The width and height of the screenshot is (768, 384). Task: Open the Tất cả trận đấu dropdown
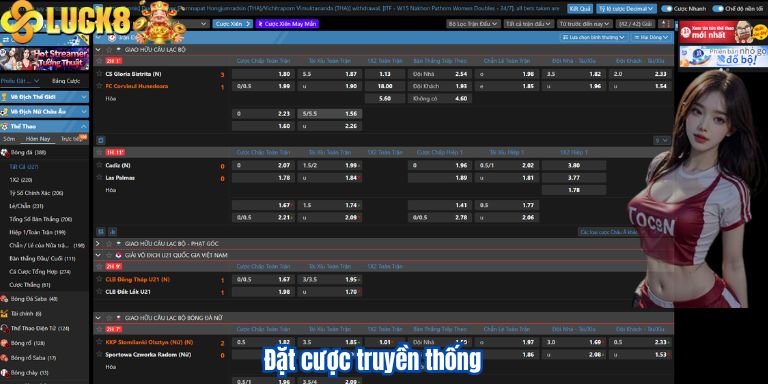pyautogui.click(x=529, y=24)
